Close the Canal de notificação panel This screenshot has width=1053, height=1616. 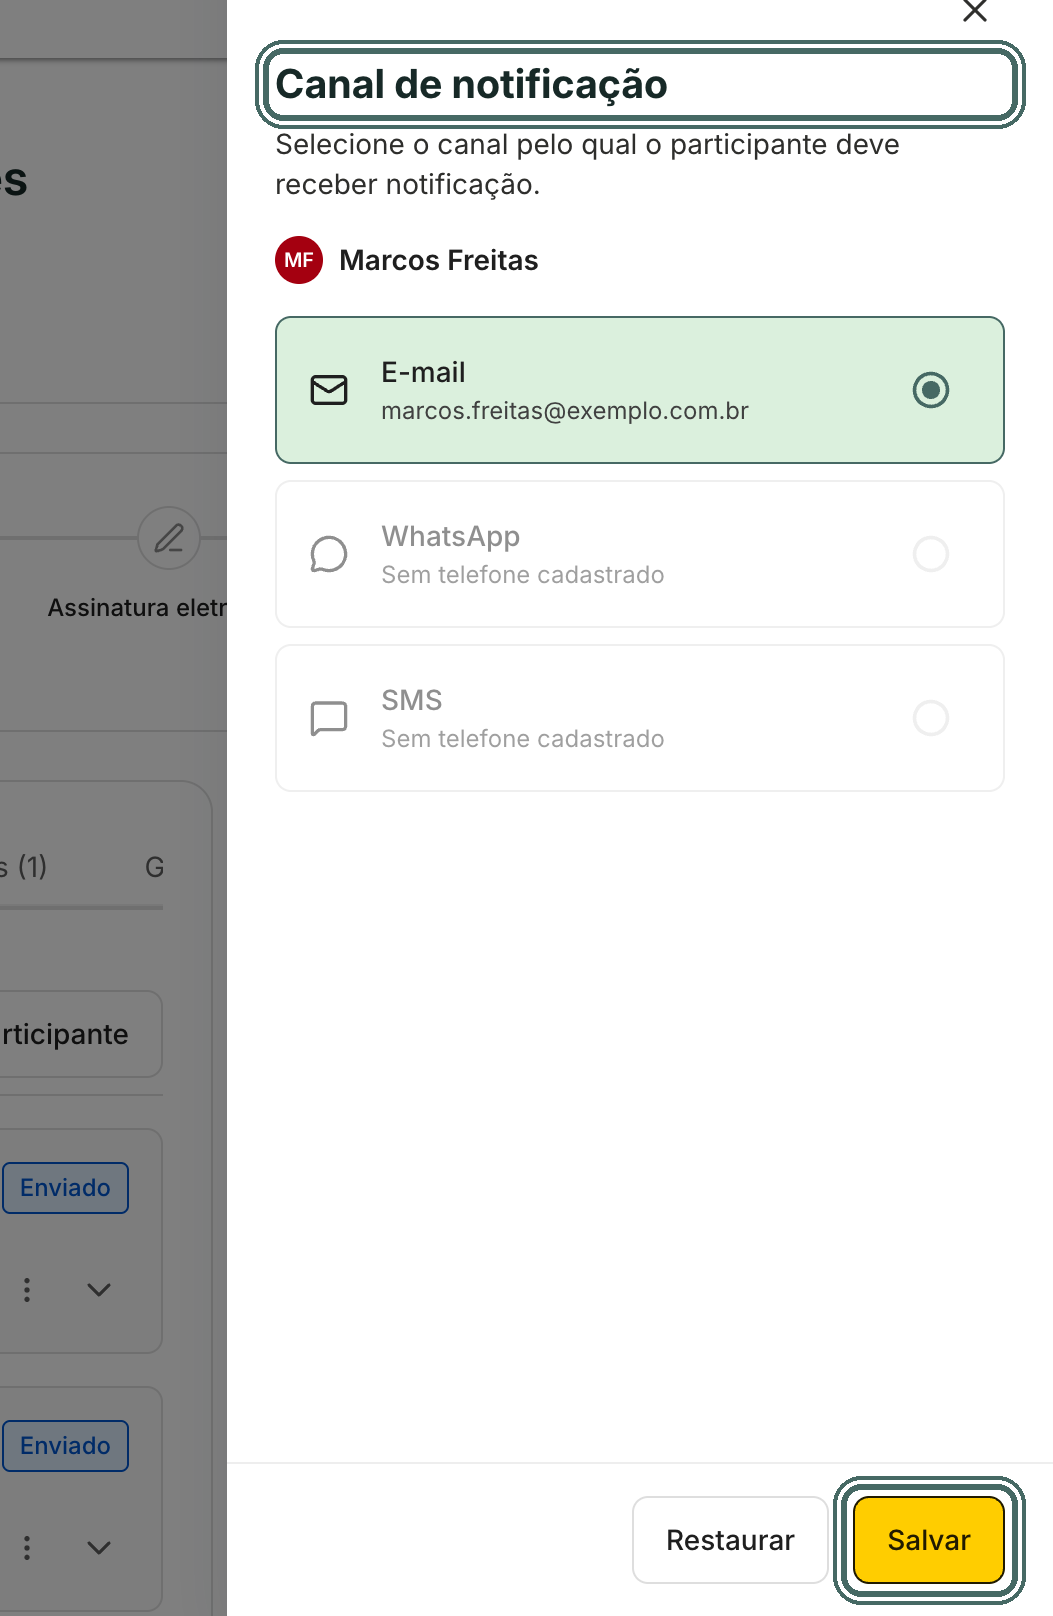974,10
